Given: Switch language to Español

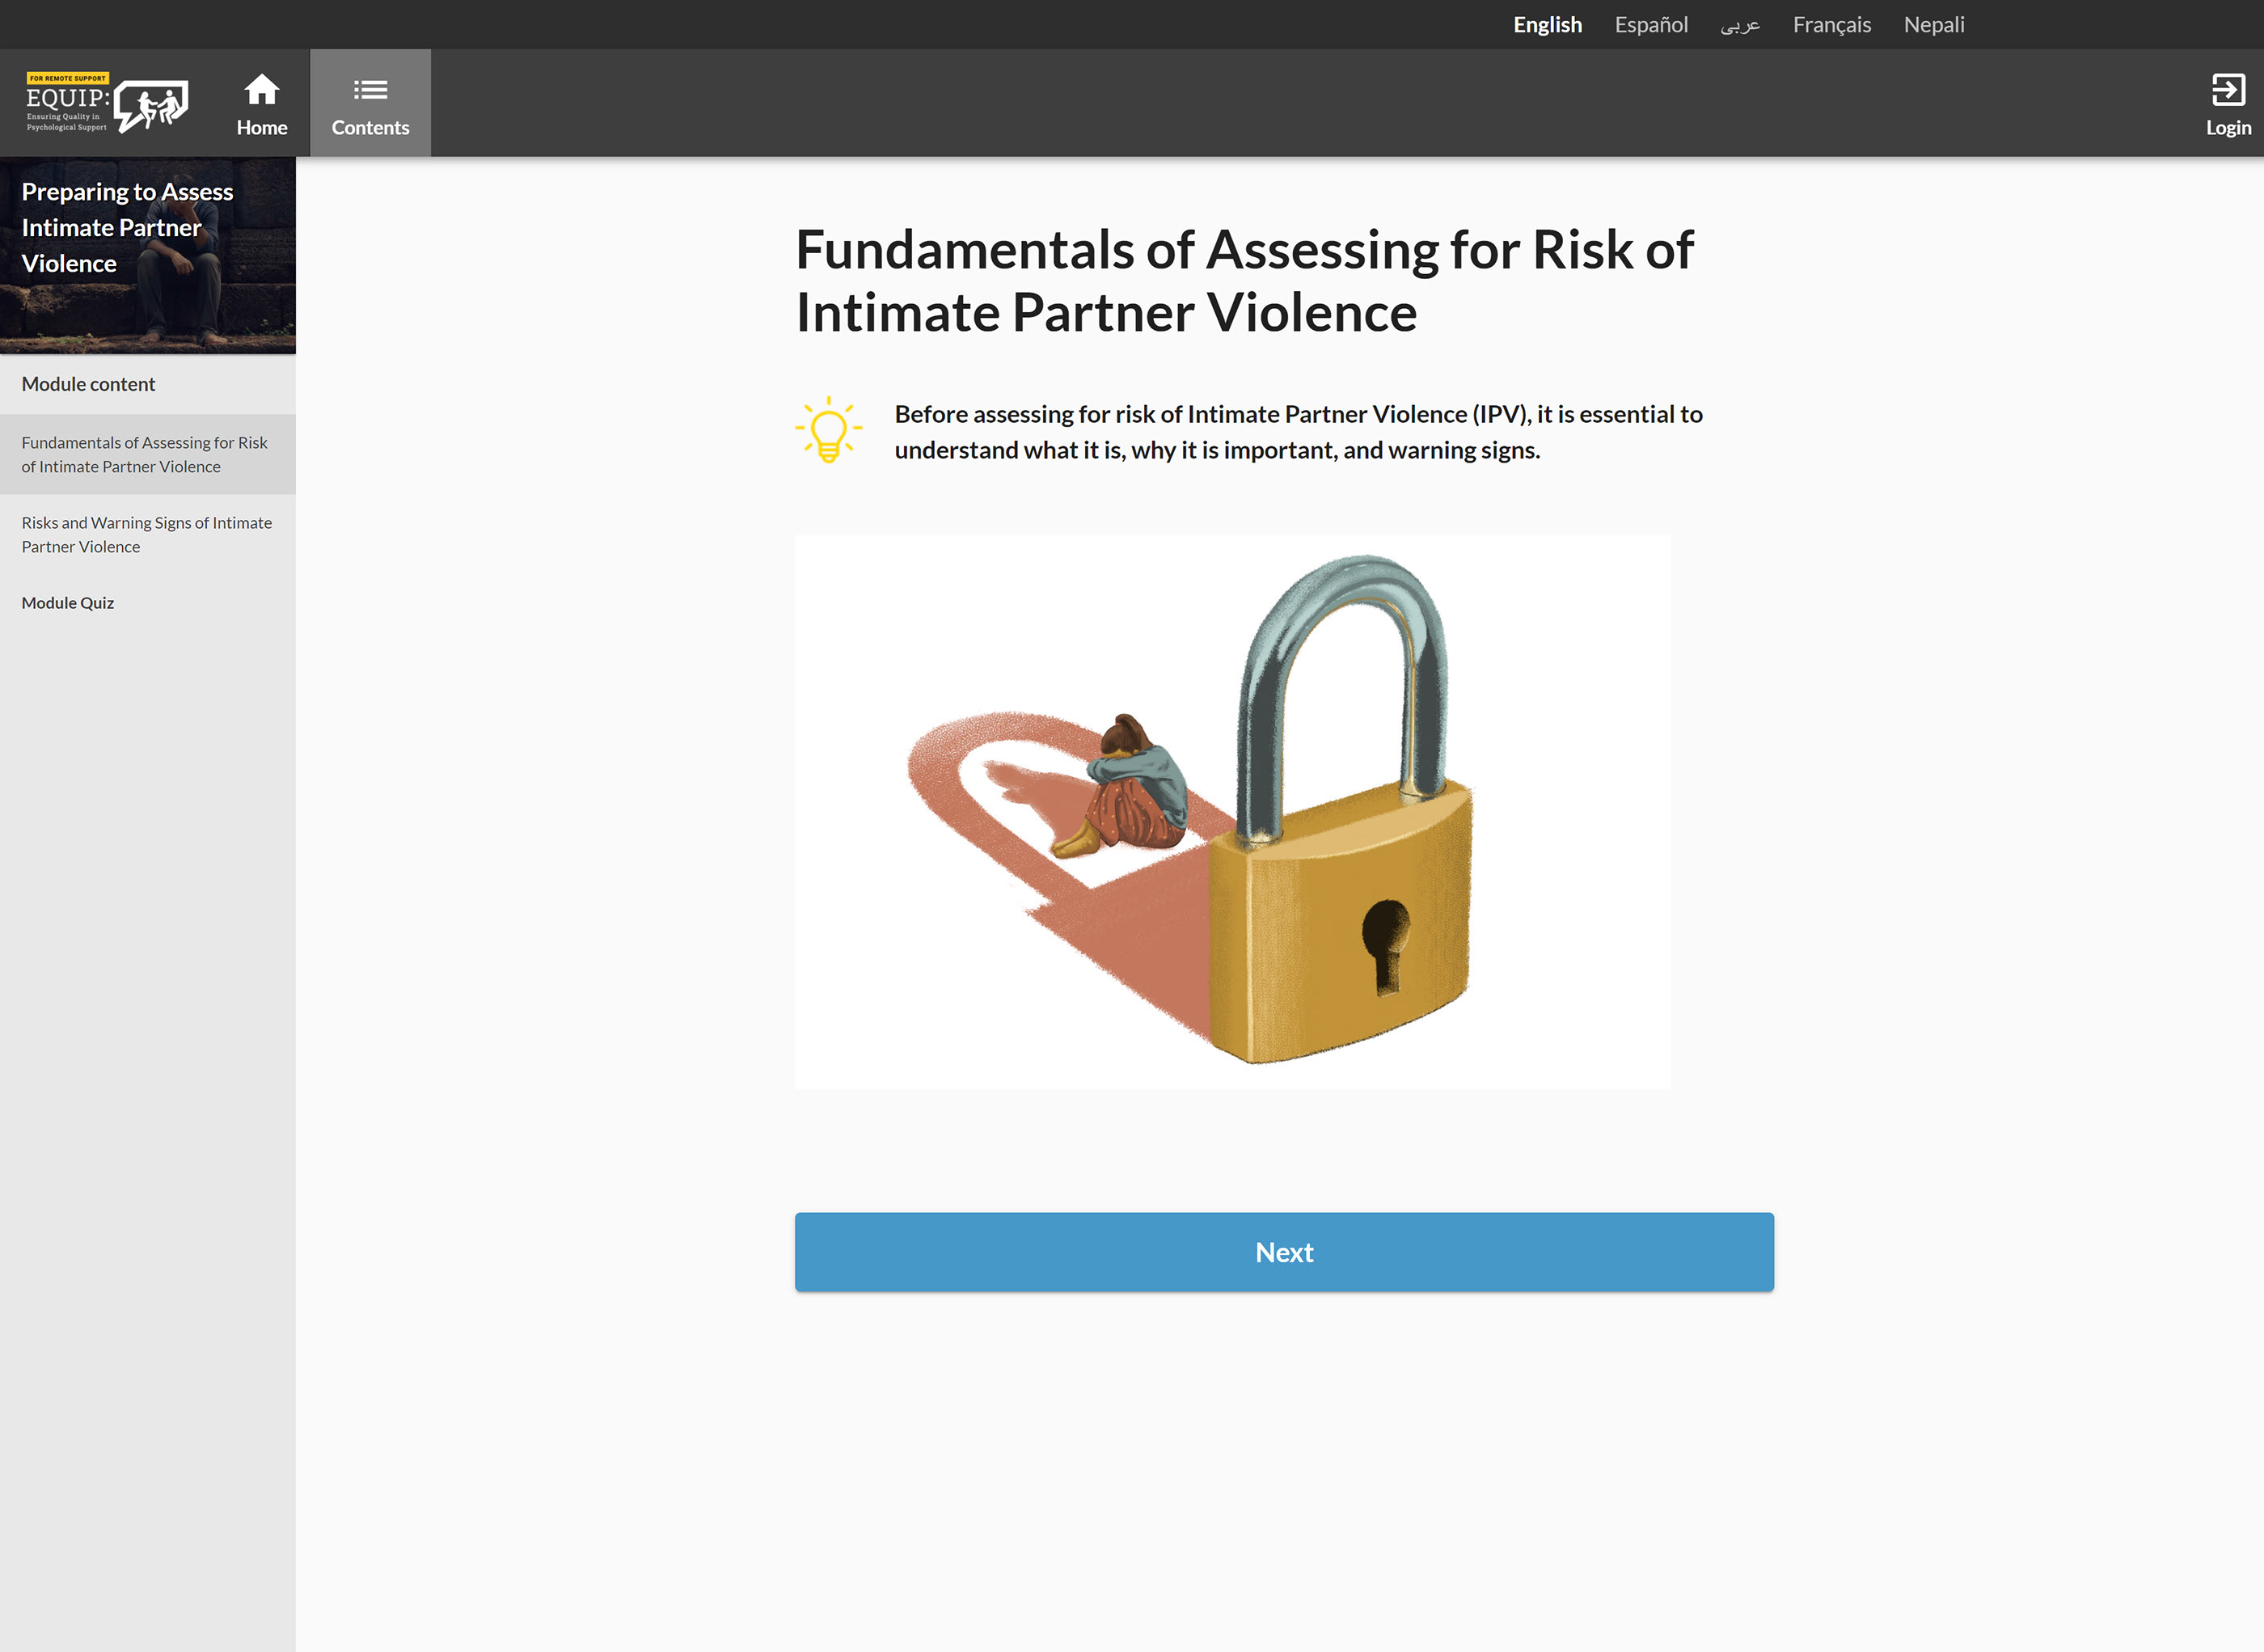Looking at the screenshot, I should [x=1651, y=25].
